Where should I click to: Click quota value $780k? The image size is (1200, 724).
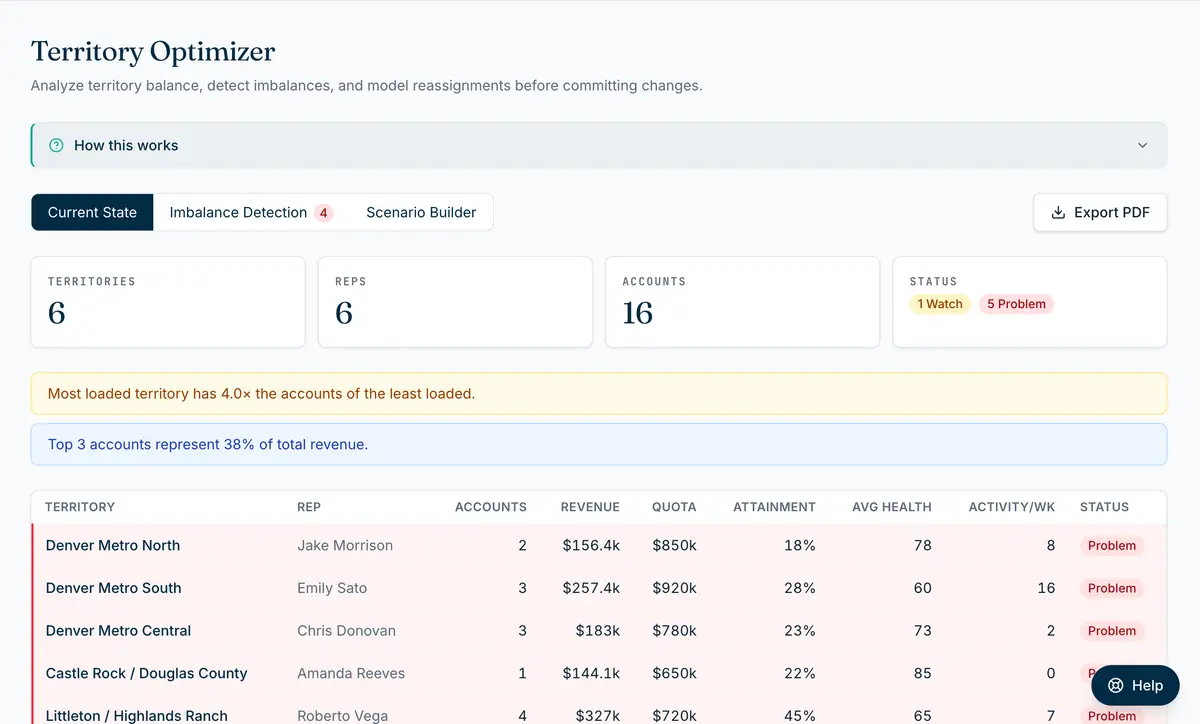point(675,631)
